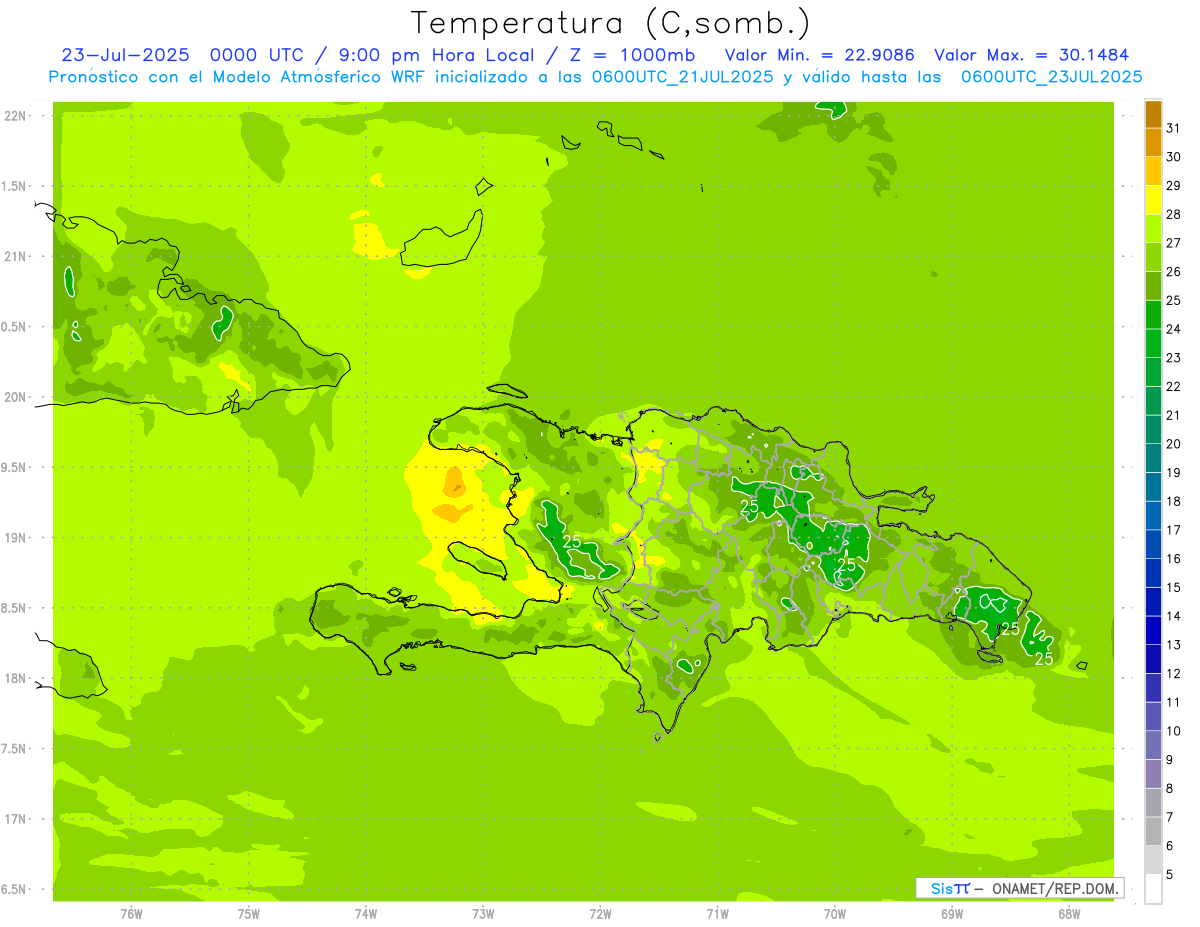Click the legend color cell between 26 and 27
The image size is (1200, 927).
[x=1153, y=258]
